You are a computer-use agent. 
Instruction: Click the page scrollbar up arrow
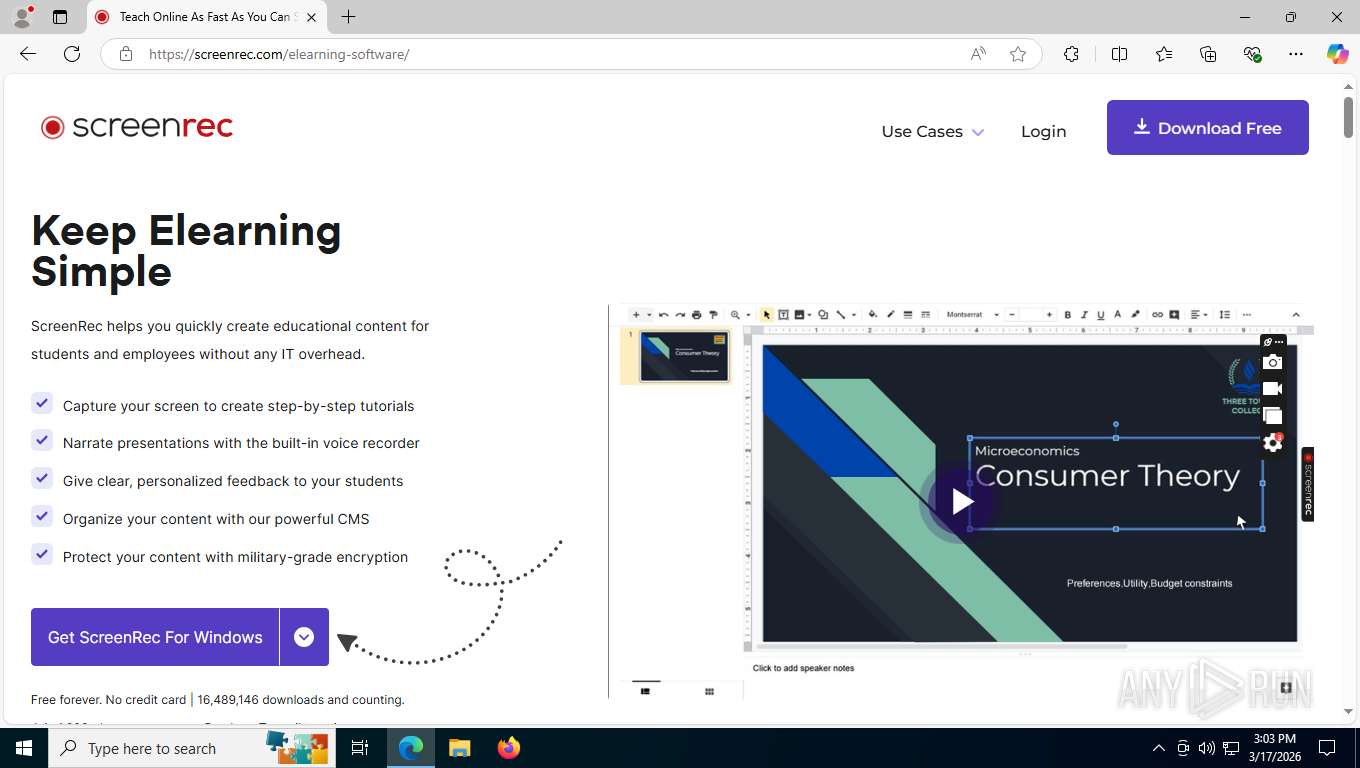[x=1348, y=87]
